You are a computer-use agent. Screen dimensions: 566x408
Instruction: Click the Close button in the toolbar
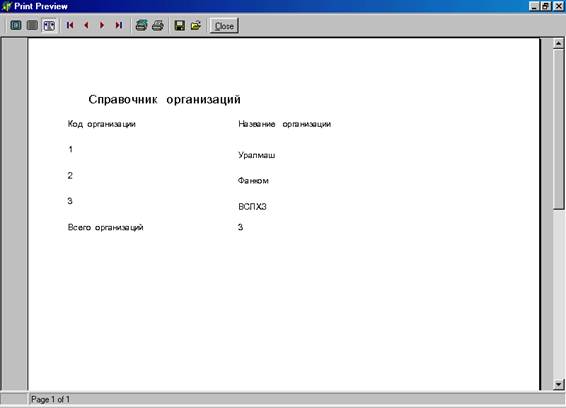(x=224, y=26)
